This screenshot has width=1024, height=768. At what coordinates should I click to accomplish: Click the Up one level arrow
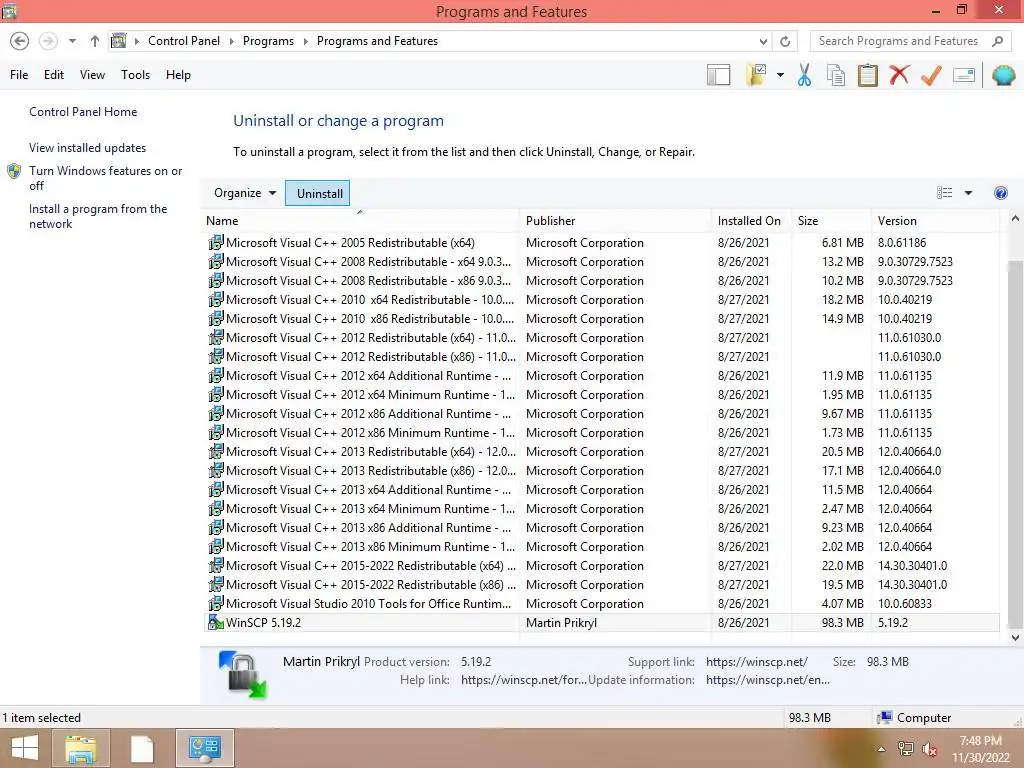(95, 41)
